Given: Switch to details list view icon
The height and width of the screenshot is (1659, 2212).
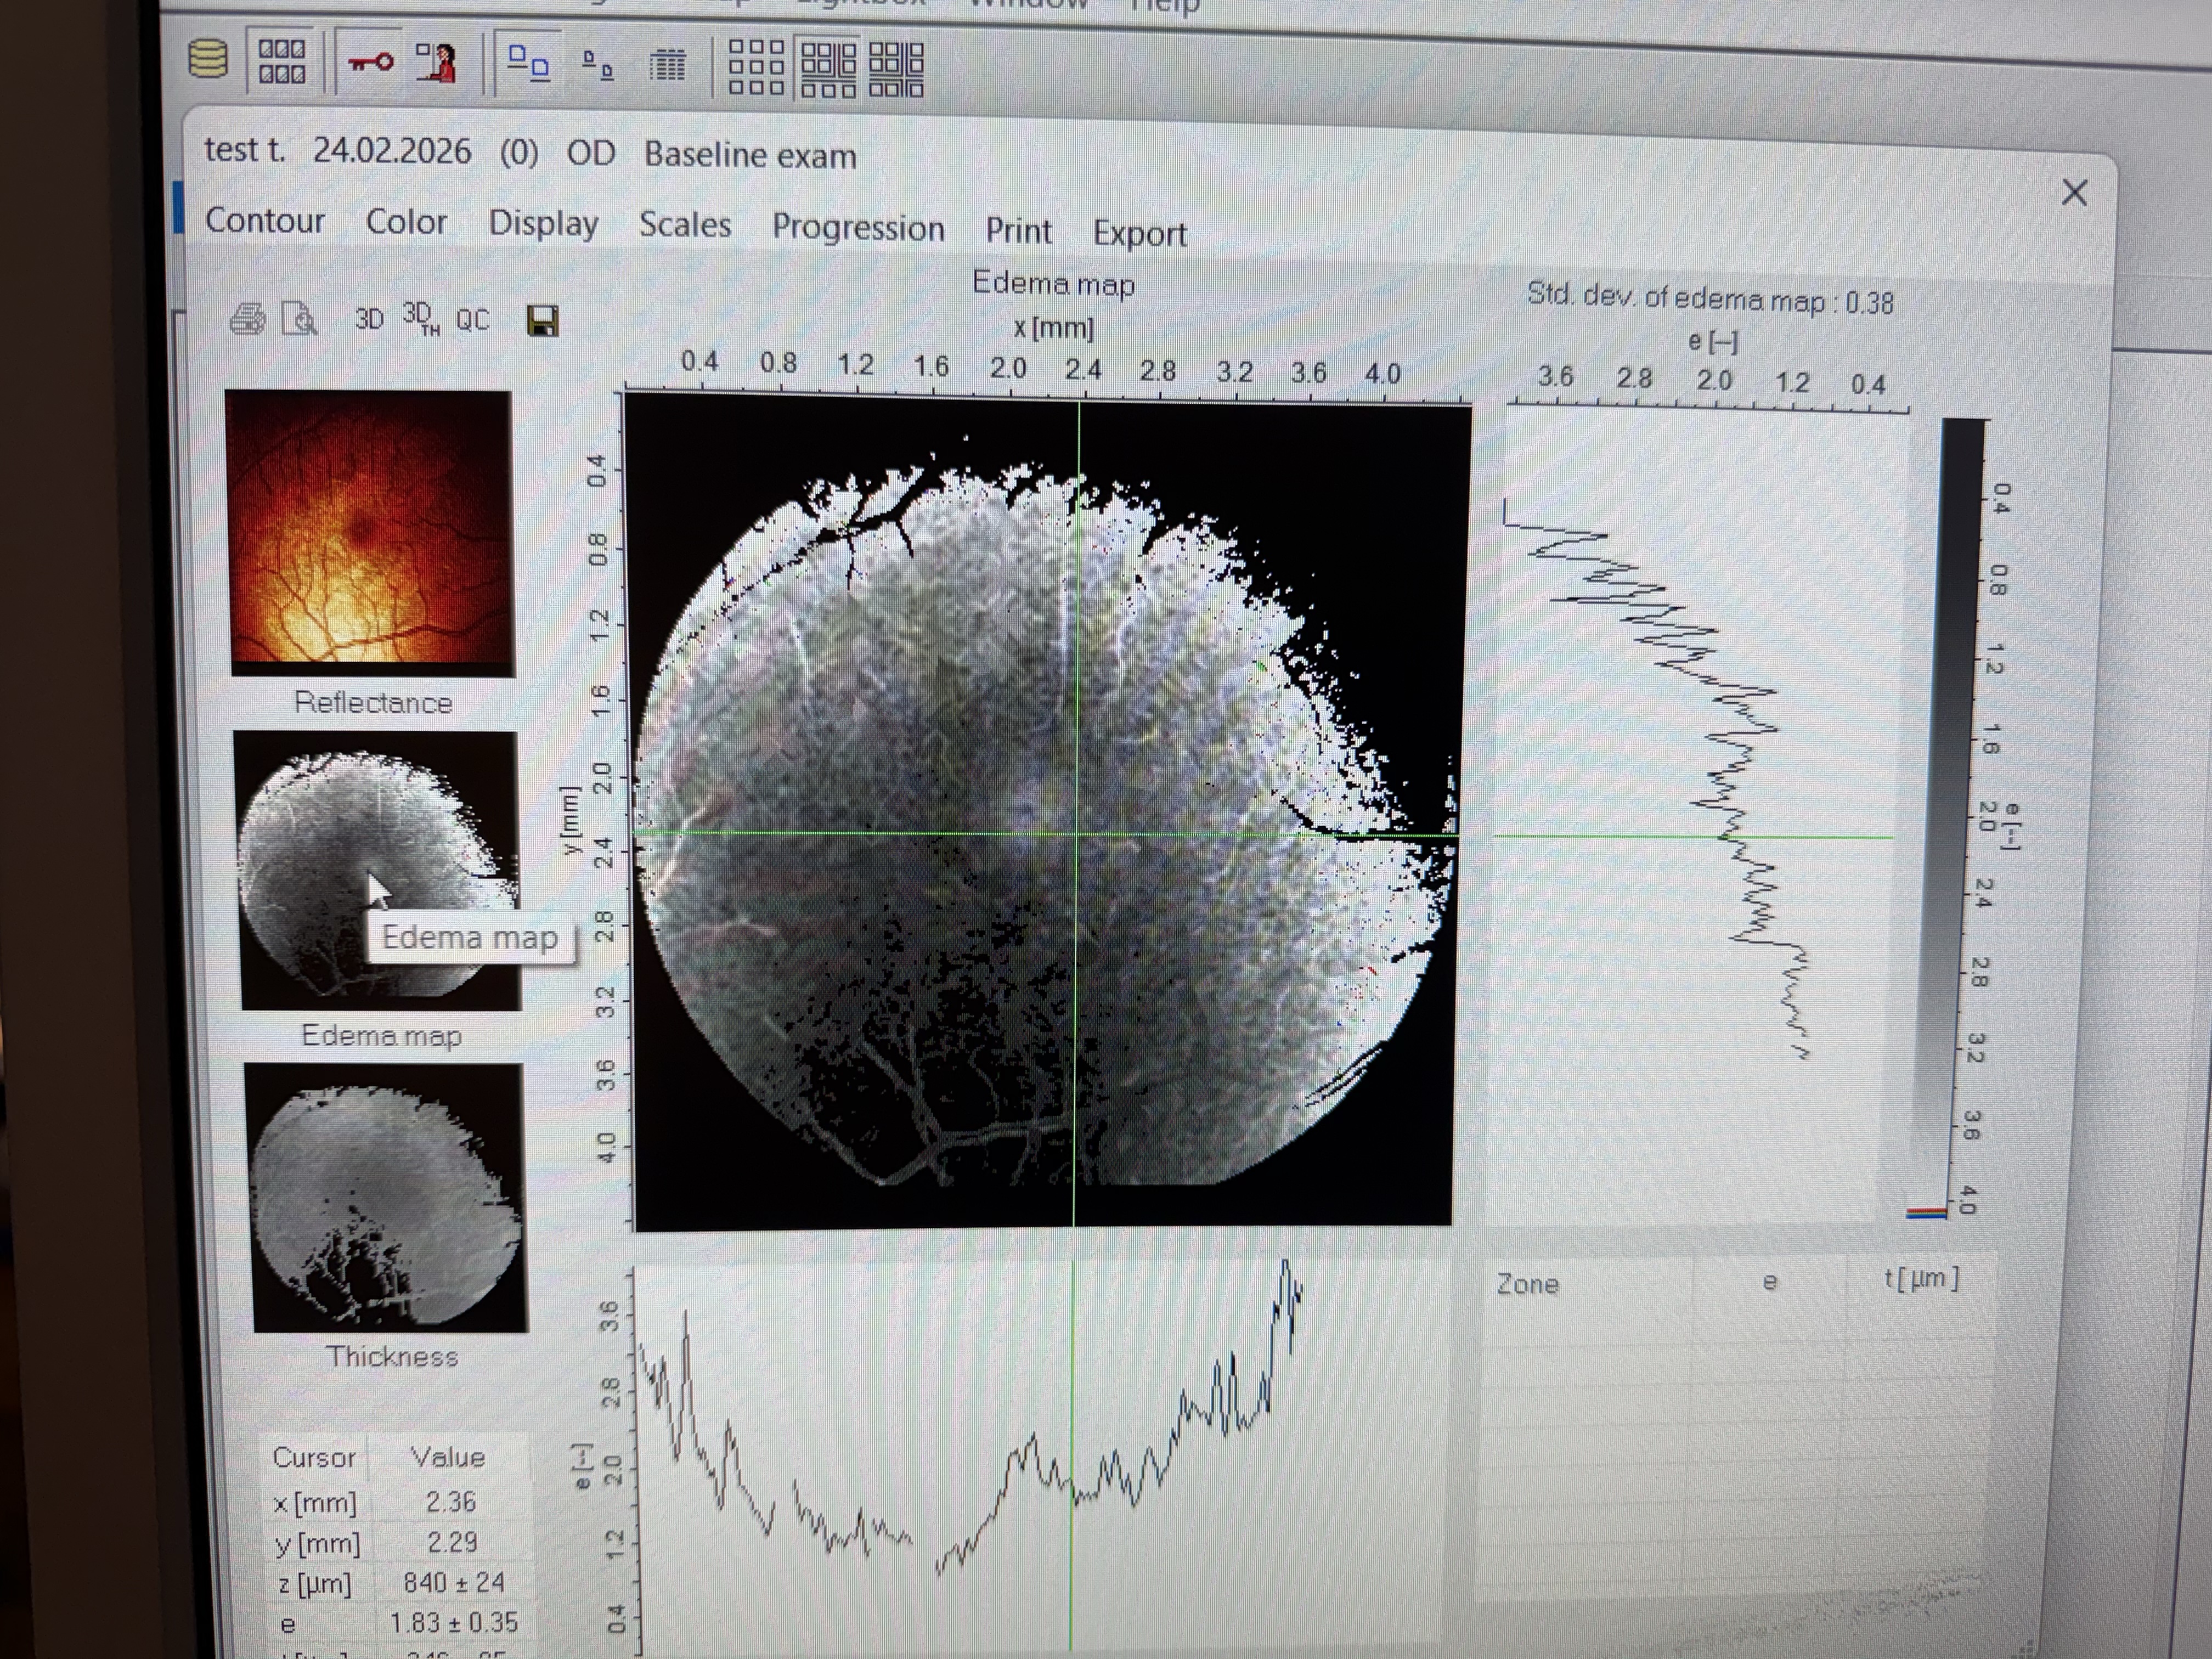Looking at the screenshot, I should [667, 67].
